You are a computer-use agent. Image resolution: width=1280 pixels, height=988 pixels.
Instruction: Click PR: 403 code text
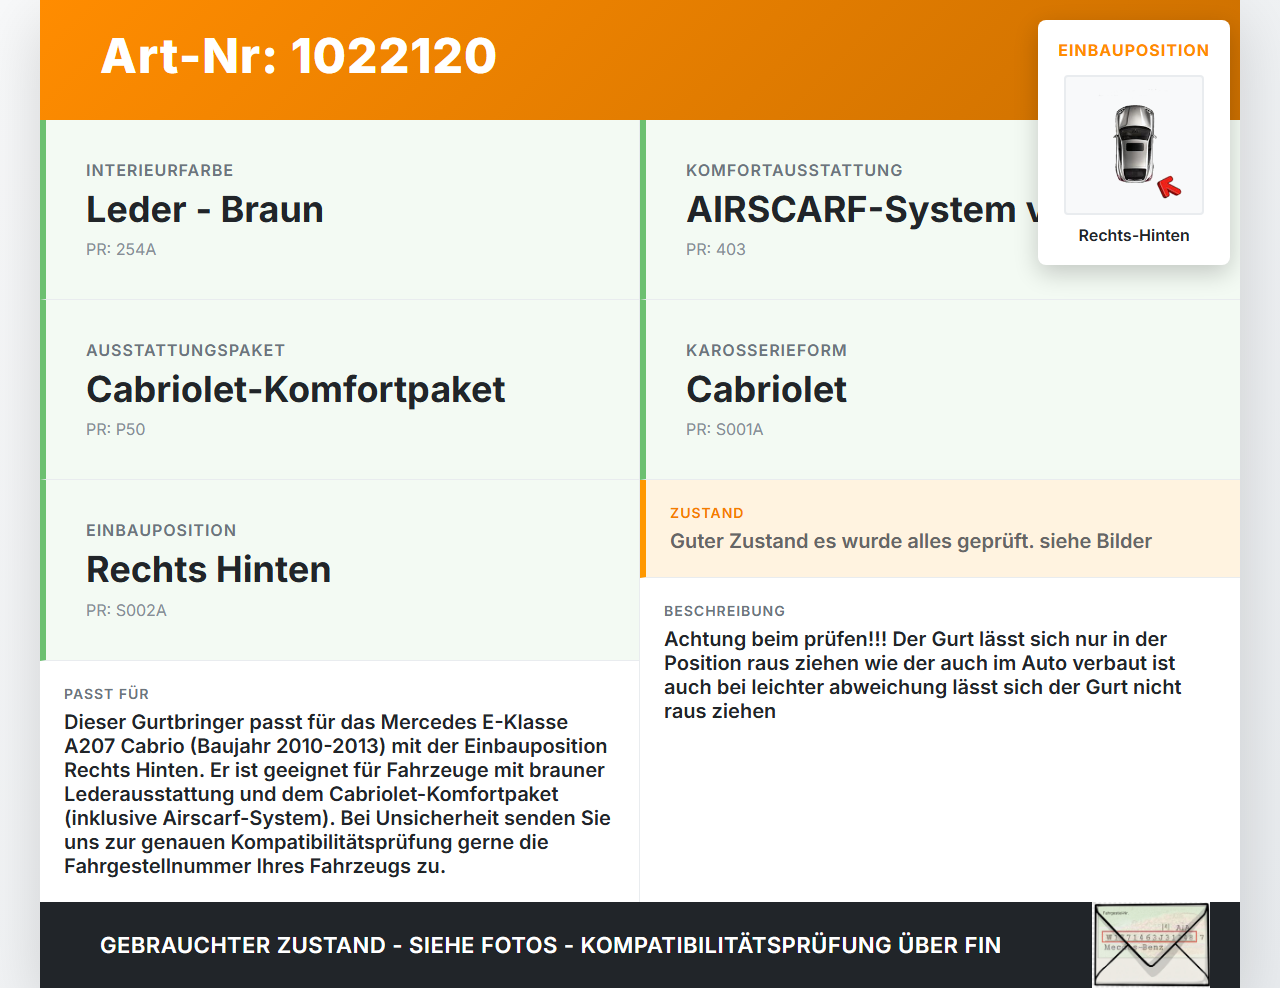click(716, 249)
